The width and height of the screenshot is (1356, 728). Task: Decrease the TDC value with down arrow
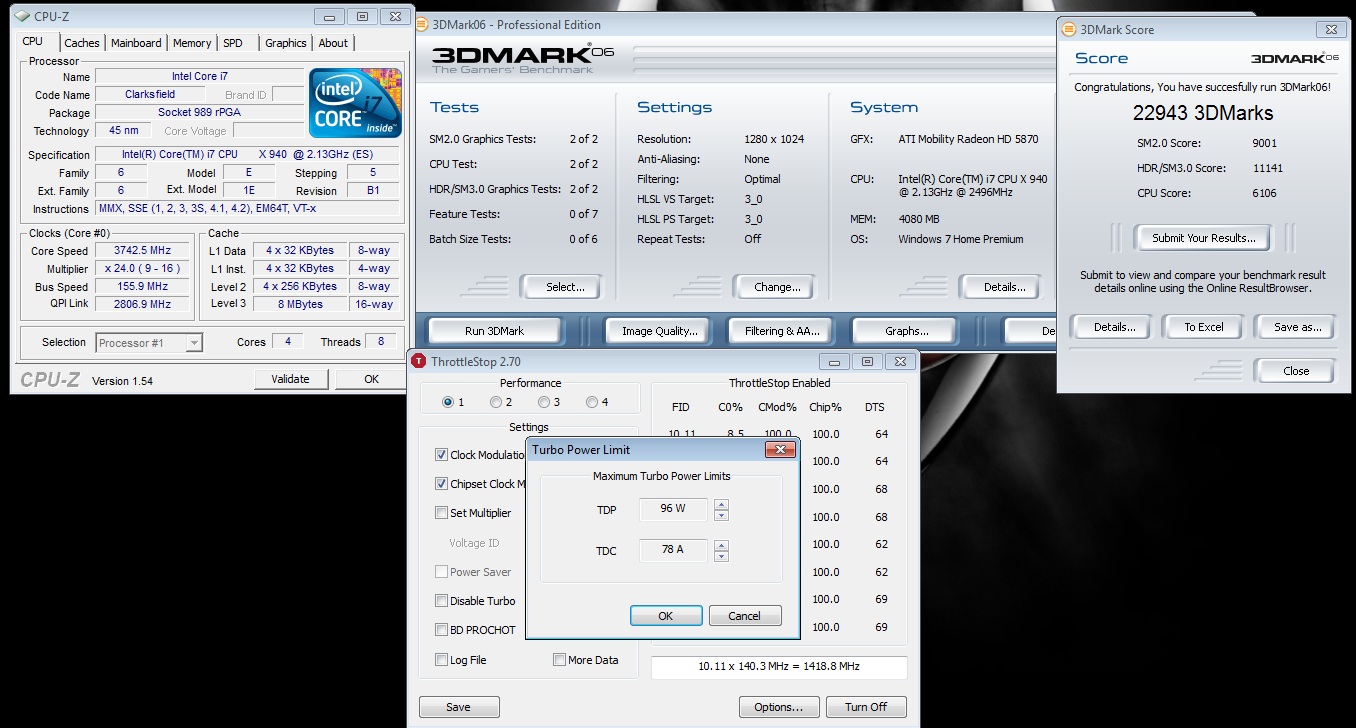click(721, 556)
